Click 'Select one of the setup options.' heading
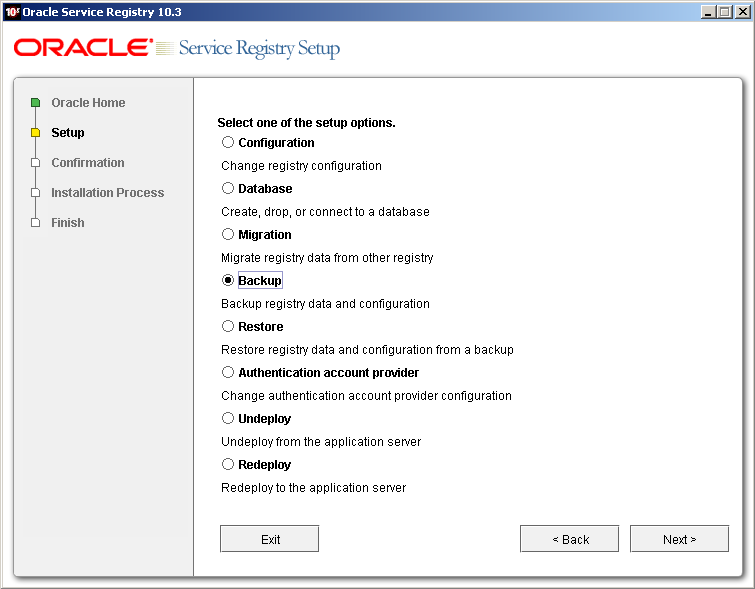 point(306,123)
